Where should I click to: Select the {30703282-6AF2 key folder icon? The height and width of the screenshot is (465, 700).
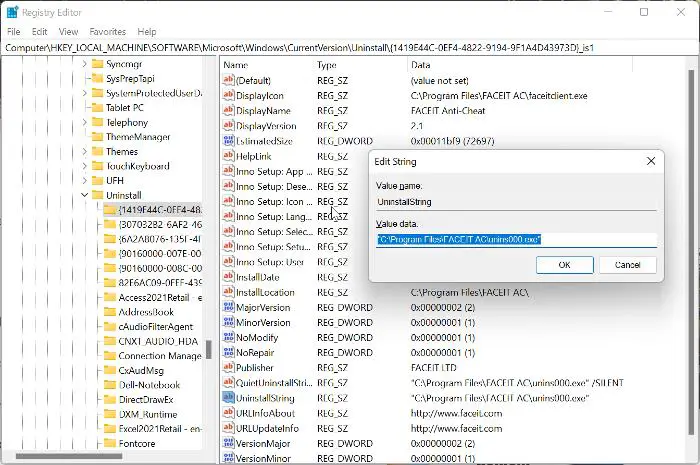coord(110,224)
